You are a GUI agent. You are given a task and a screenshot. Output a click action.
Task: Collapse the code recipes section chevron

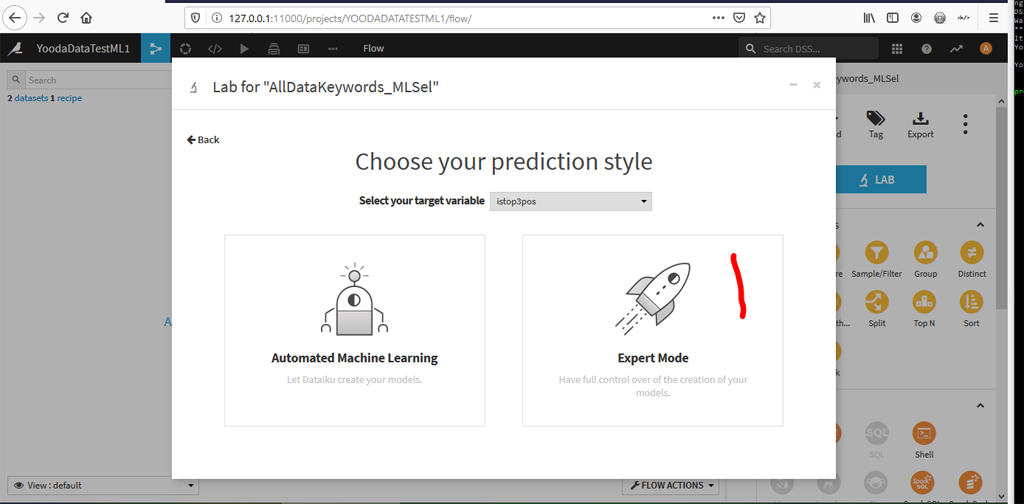(x=980, y=405)
